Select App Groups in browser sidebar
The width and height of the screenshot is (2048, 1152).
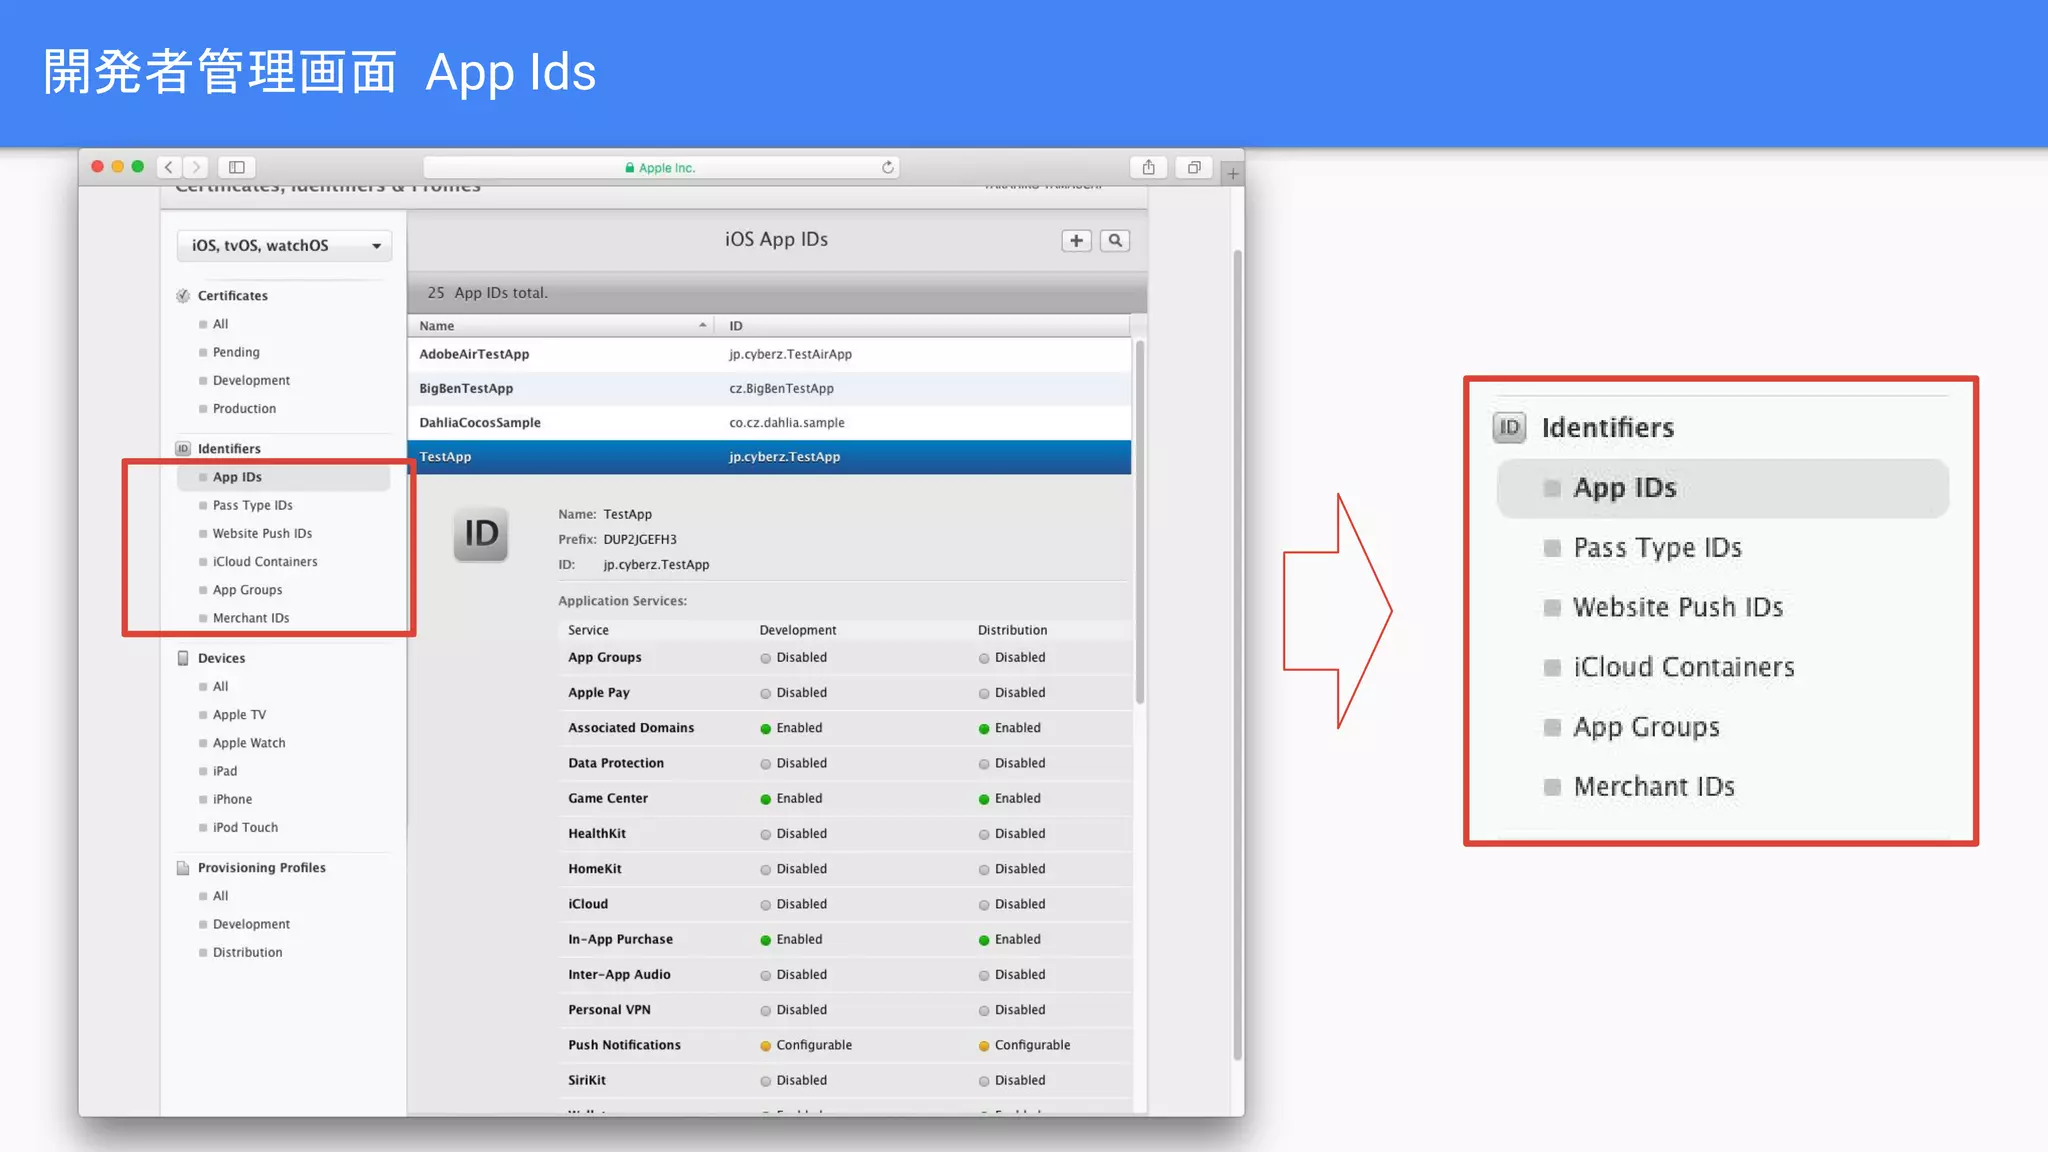coord(247,590)
